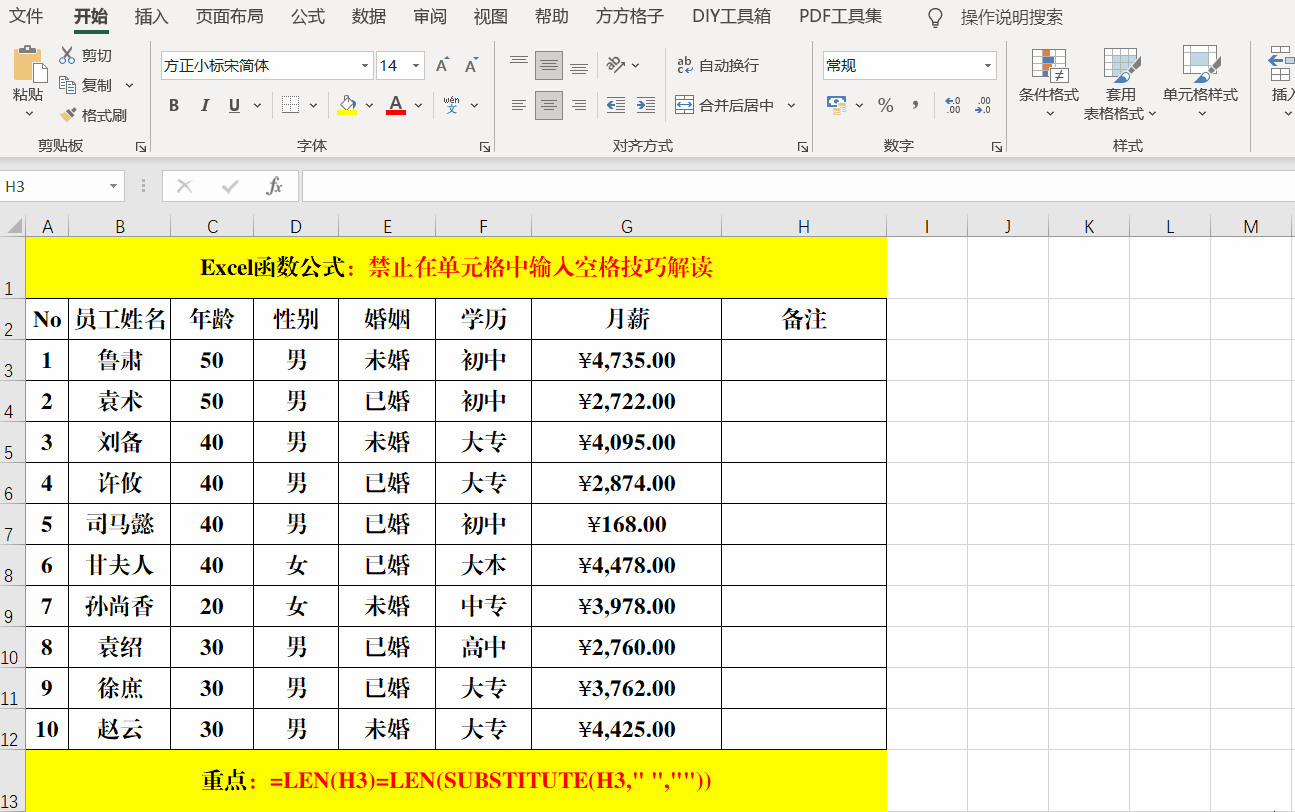Click decrease decimal places icon
The height and width of the screenshot is (812, 1295).
[983, 105]
